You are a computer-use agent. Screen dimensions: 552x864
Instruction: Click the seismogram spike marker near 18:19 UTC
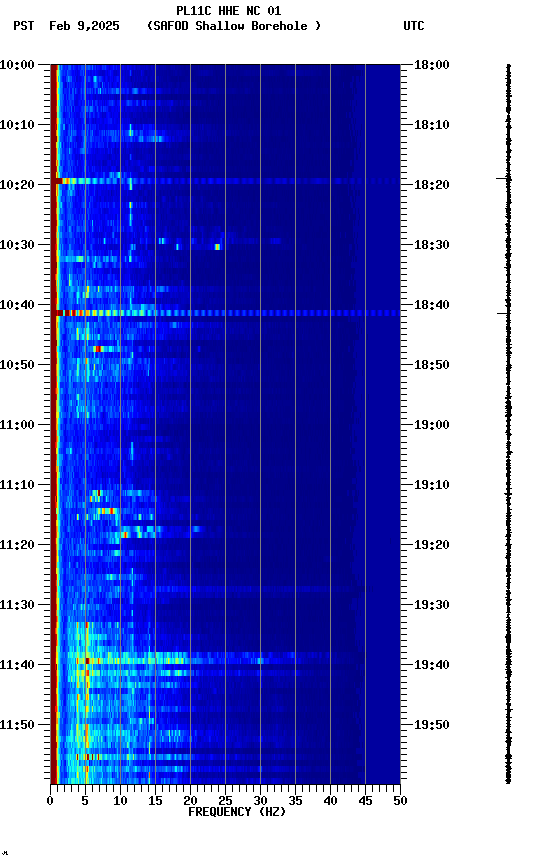[502, 179]
